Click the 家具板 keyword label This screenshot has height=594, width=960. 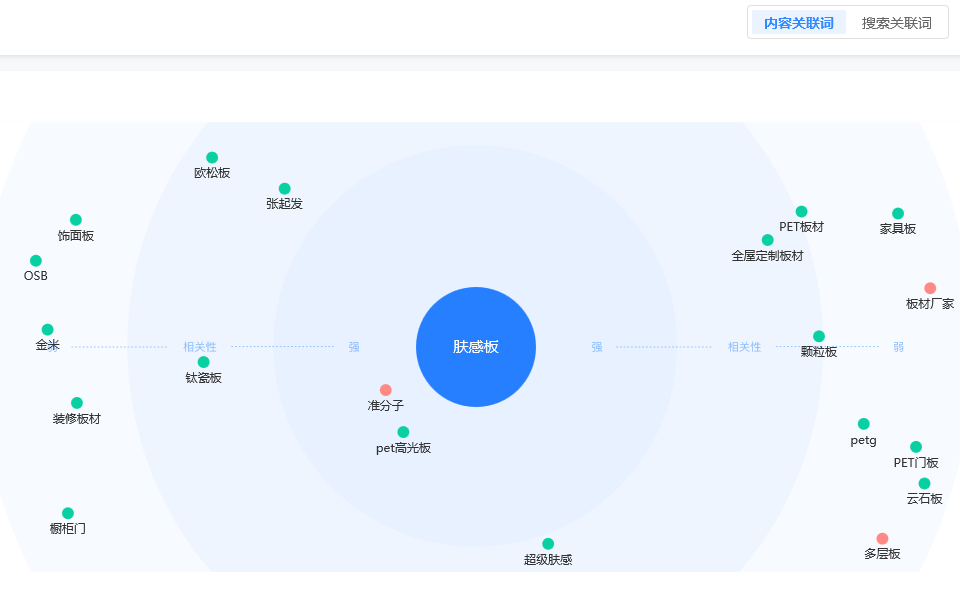[898, 229]
